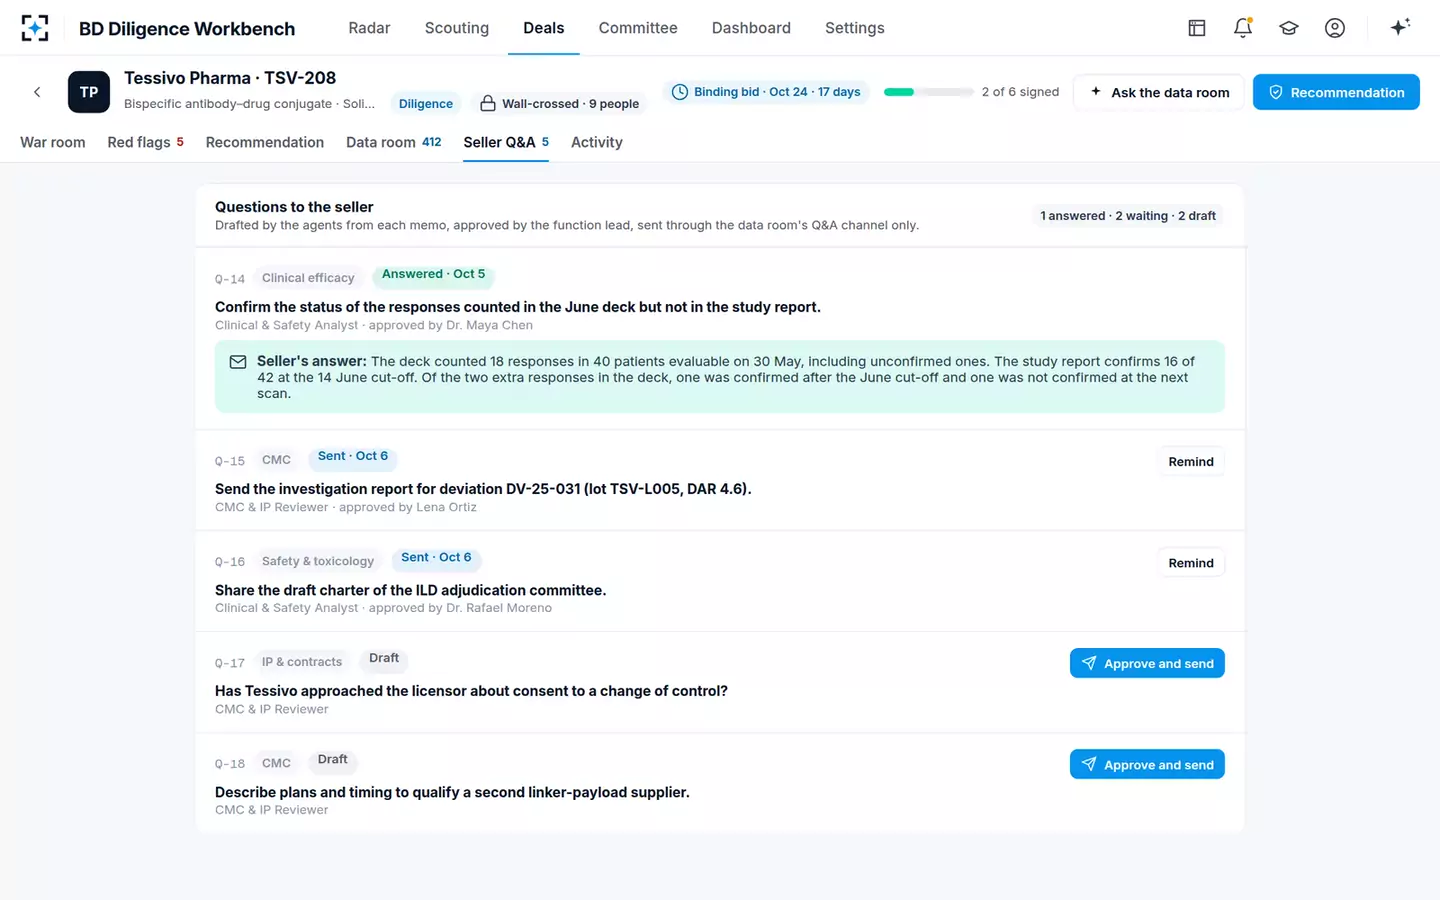Click the Diligence stage chip
The image size is (1440, 900).
pos(426,103)
